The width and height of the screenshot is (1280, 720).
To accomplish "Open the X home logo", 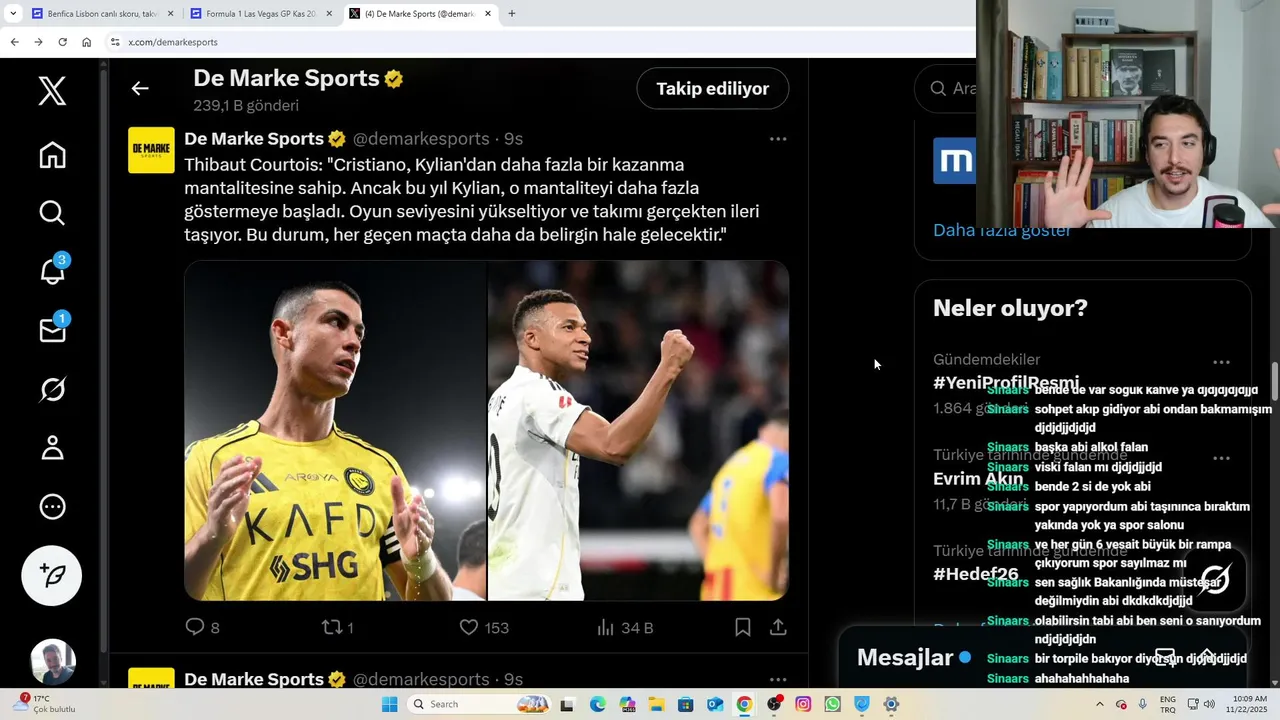I will coord(52,91).
